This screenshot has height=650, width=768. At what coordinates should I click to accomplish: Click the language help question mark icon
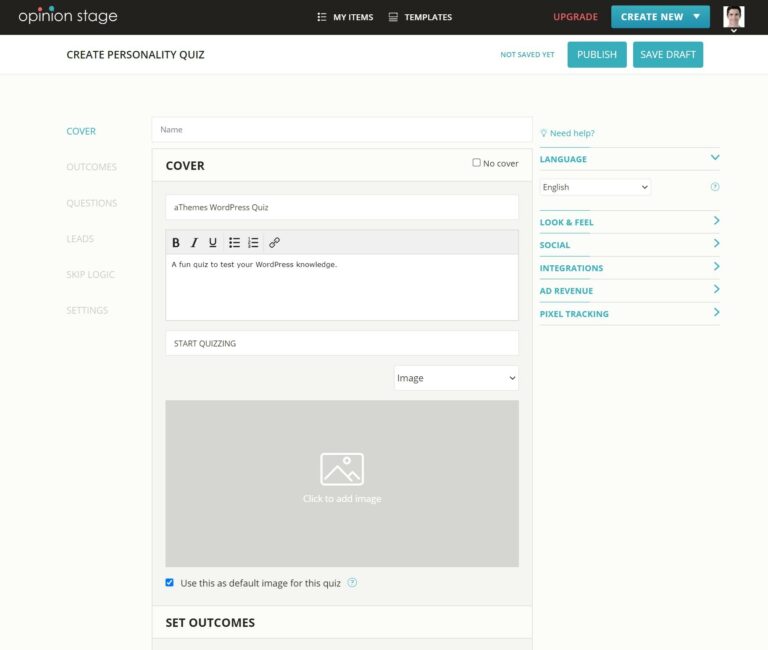[715, 187]
